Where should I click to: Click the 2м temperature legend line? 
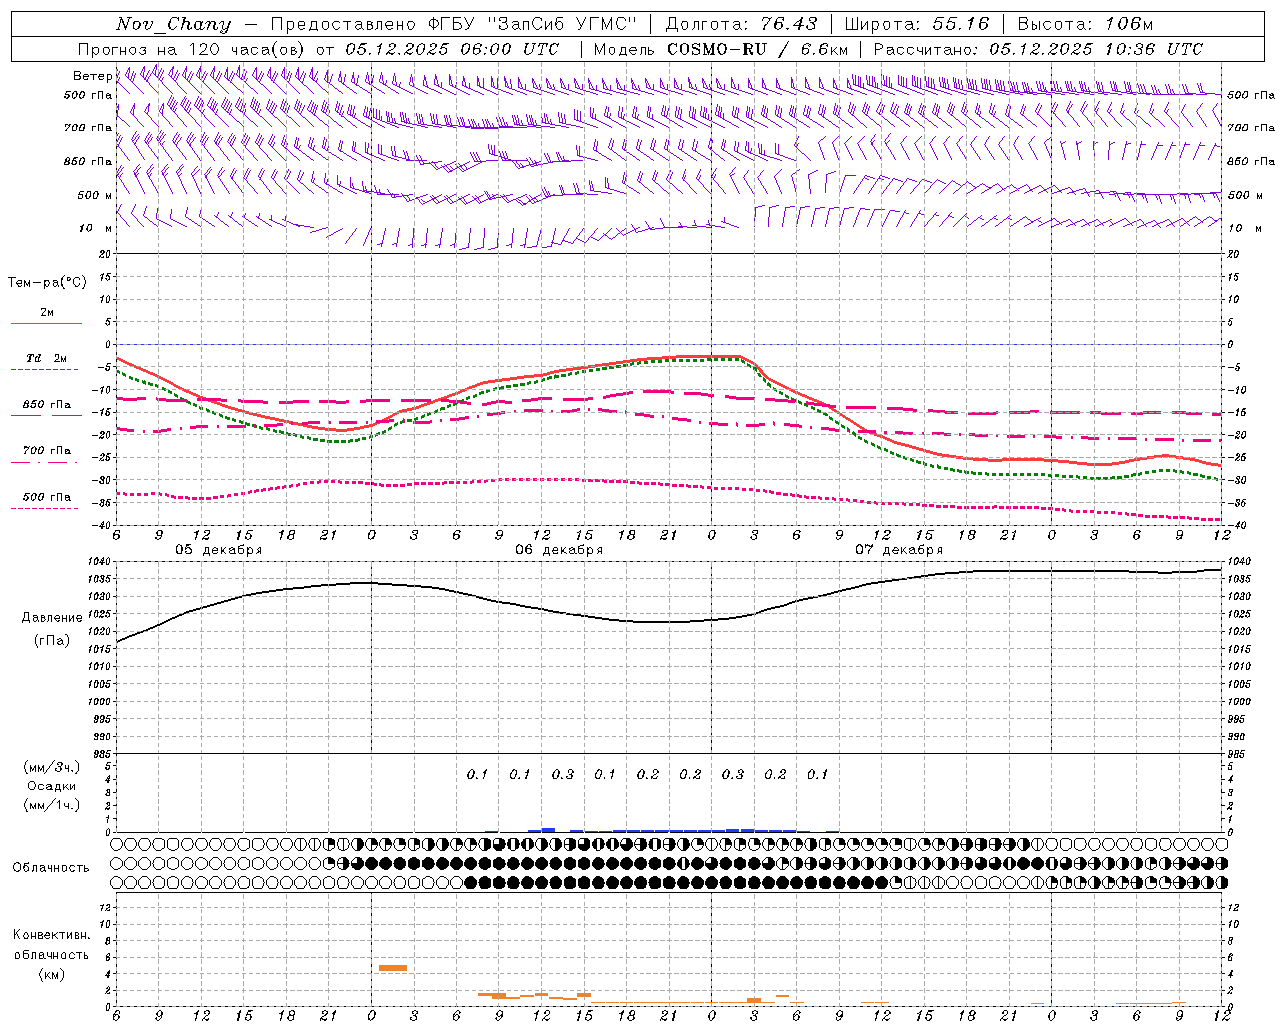pos(46,323)
